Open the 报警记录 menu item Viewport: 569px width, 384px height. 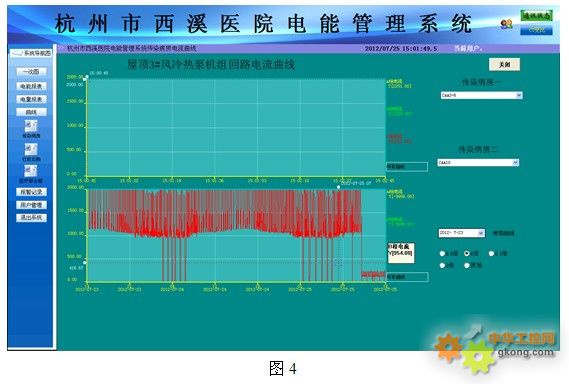coord(31,192)
